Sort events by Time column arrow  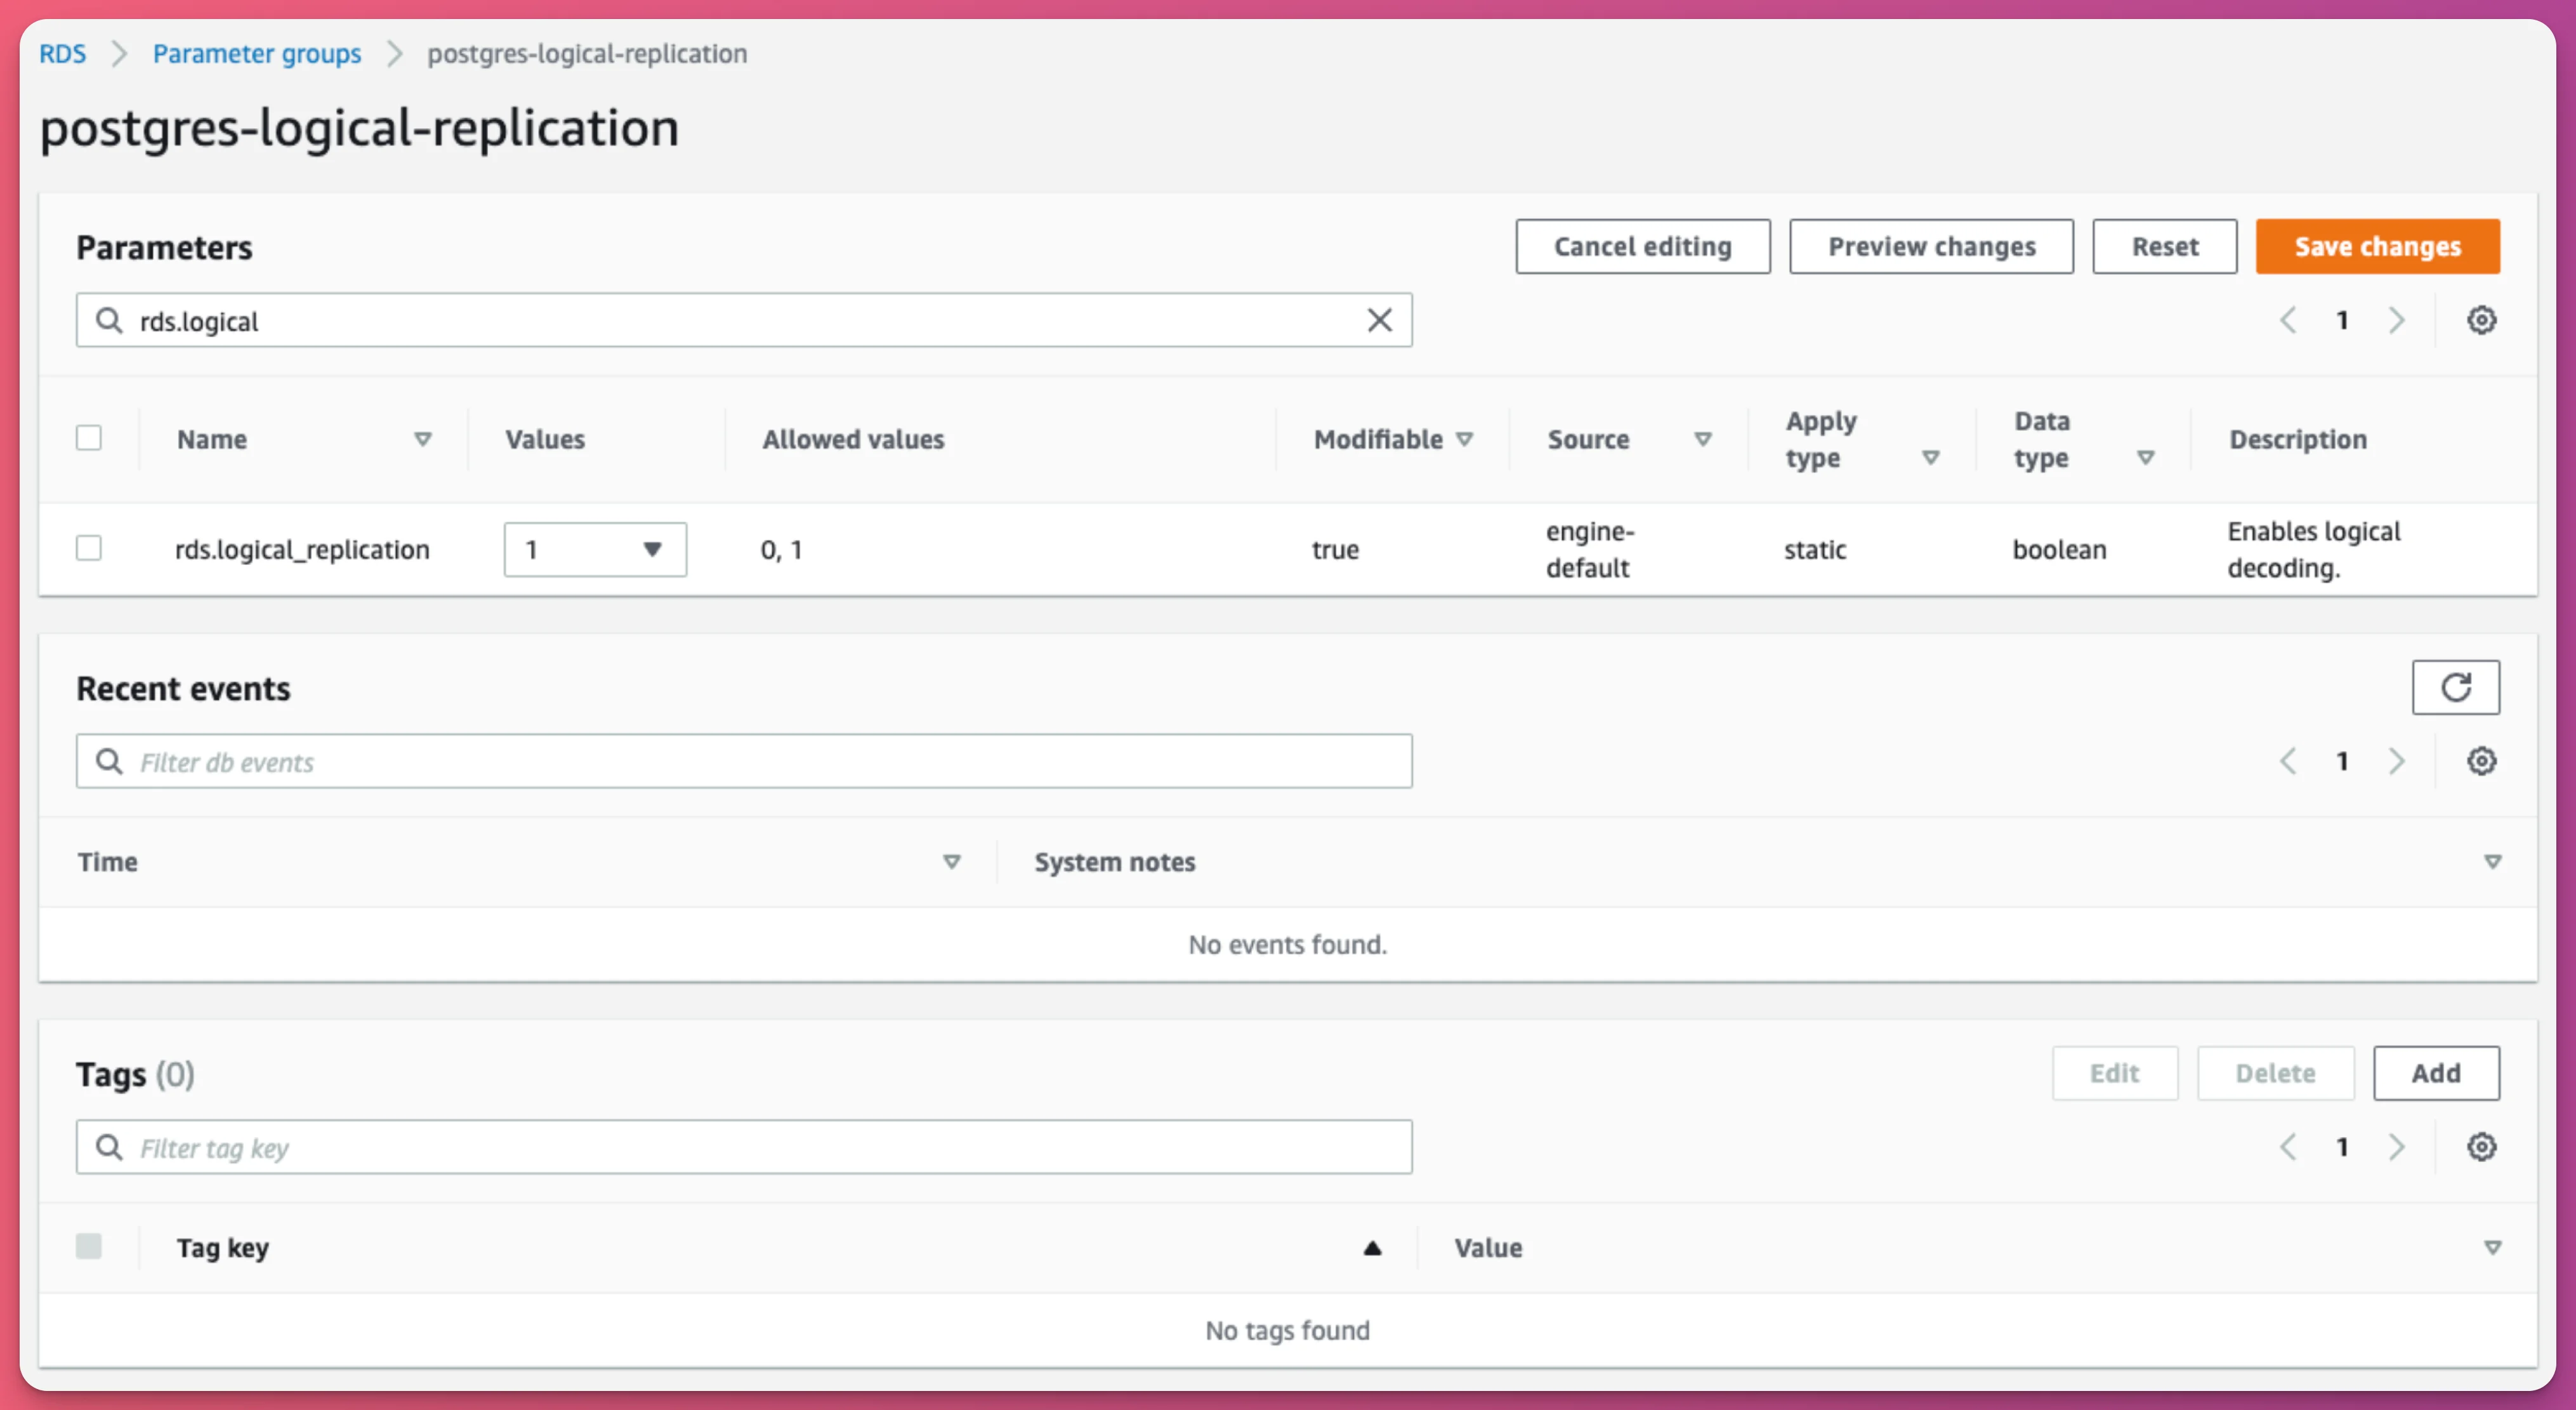point(952,861)
